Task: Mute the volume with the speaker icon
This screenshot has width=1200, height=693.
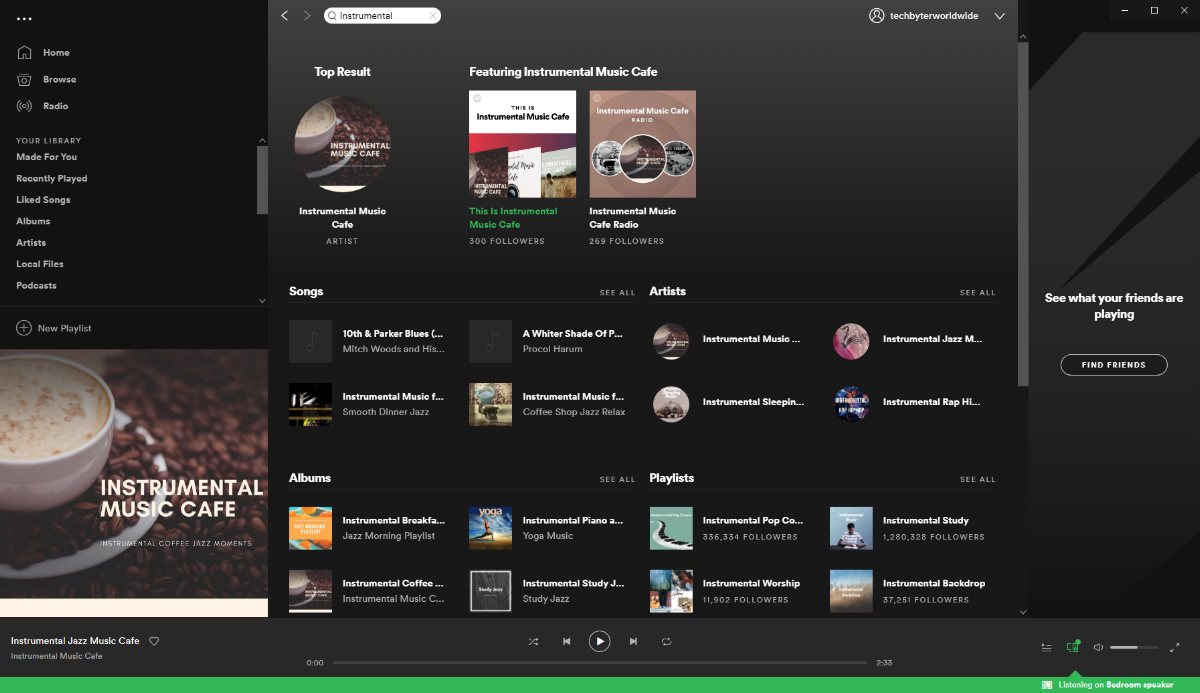Action: pyautogui.click(x=1098, y=647)
